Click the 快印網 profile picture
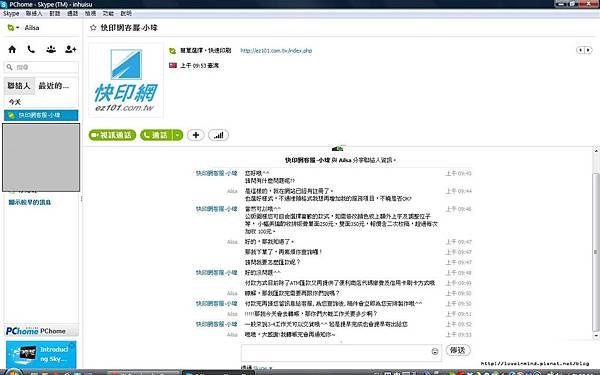This screenshot has width=600, height=375. [126, 80]
